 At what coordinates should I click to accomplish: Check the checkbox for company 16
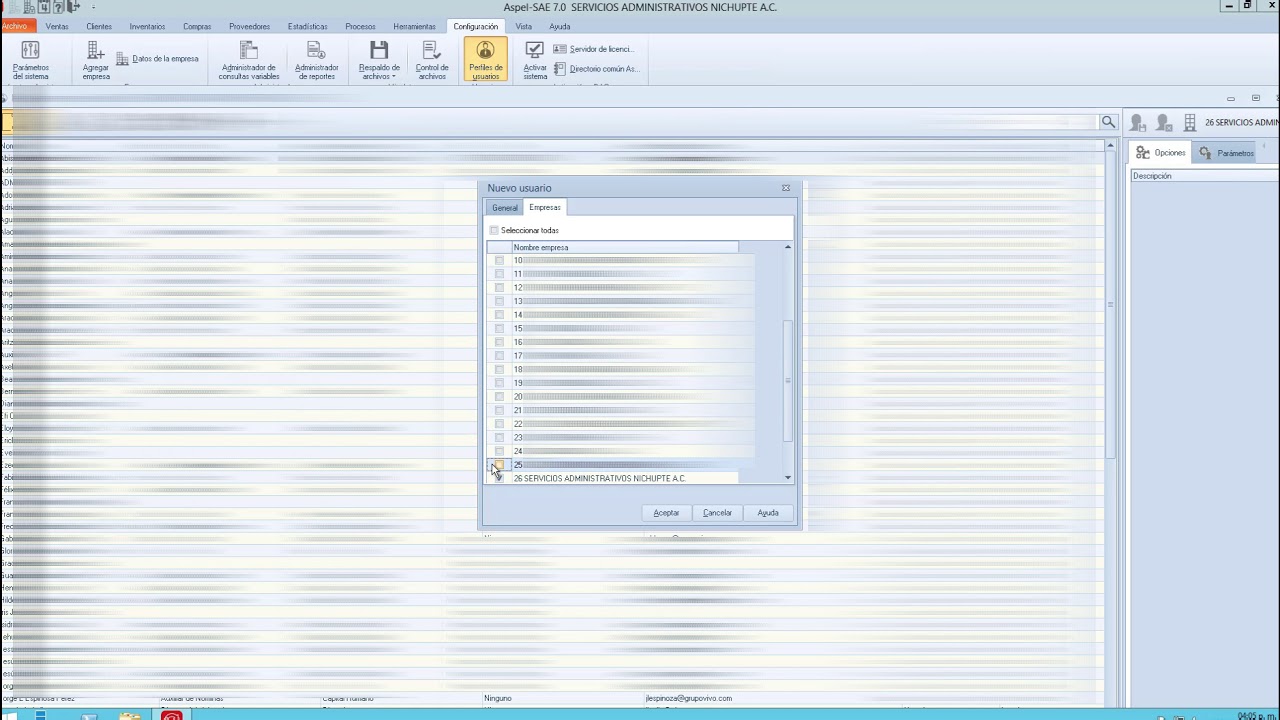pyautogui.click(x=499, y=342)
